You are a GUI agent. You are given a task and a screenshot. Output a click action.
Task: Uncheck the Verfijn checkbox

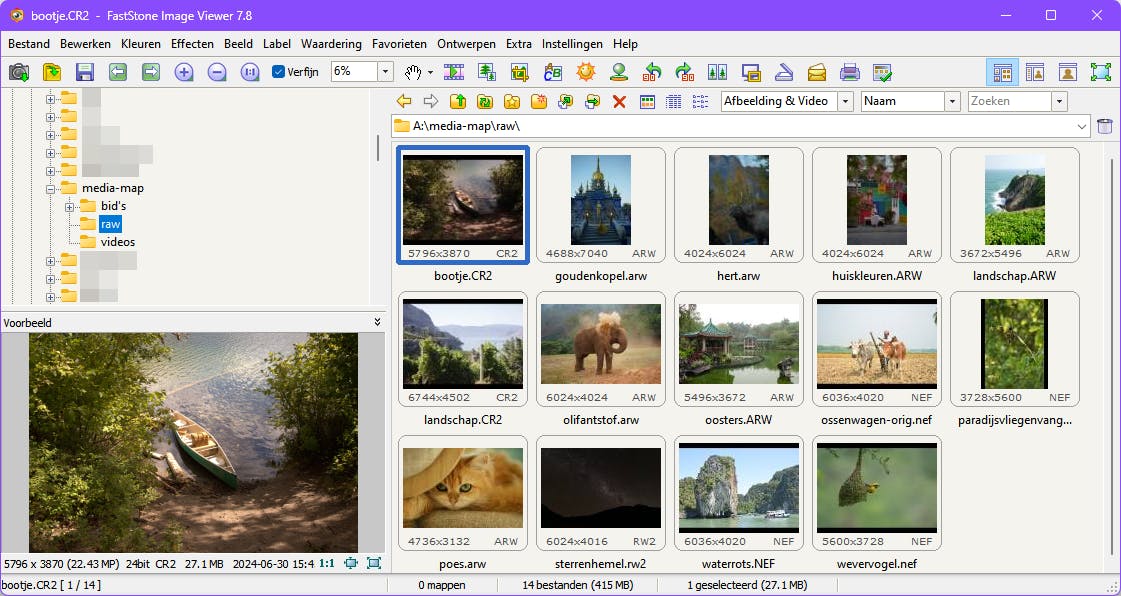279,72
